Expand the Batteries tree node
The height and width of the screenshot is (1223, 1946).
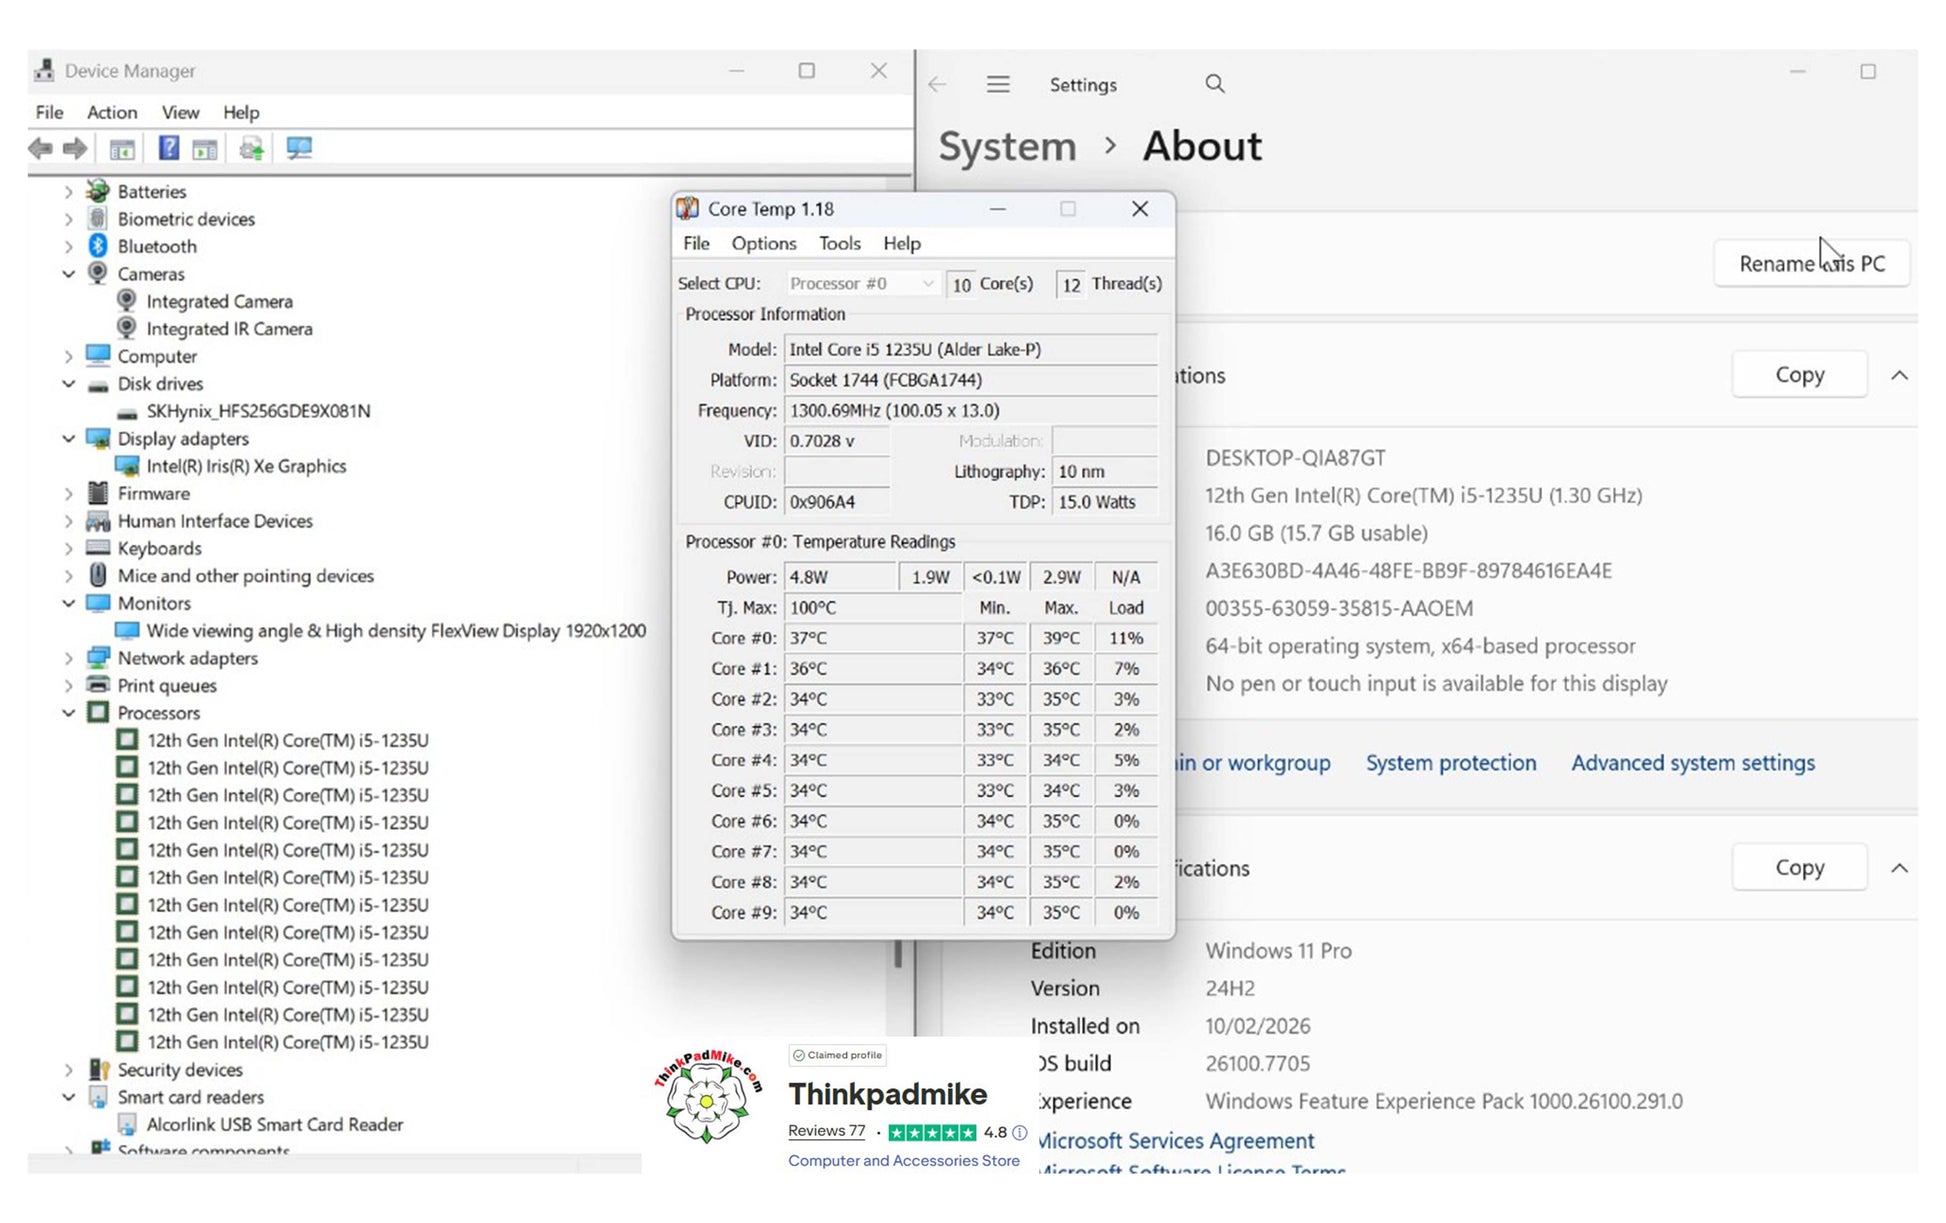click(x=68, y=191)
